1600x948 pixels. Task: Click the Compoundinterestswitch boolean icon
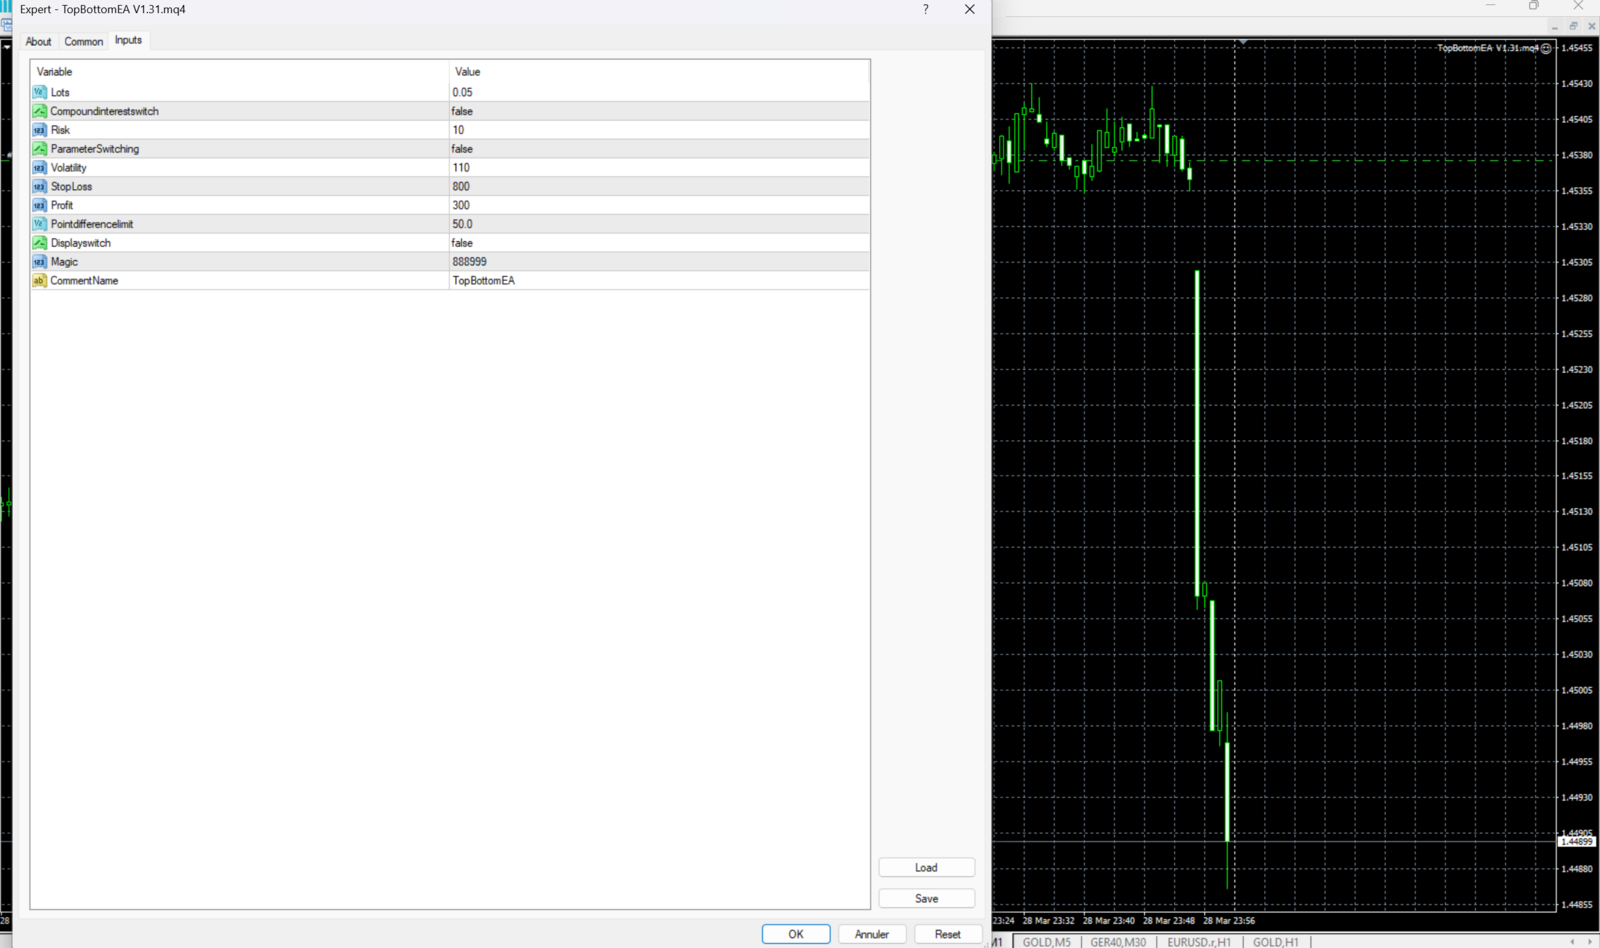coord(39,111)
